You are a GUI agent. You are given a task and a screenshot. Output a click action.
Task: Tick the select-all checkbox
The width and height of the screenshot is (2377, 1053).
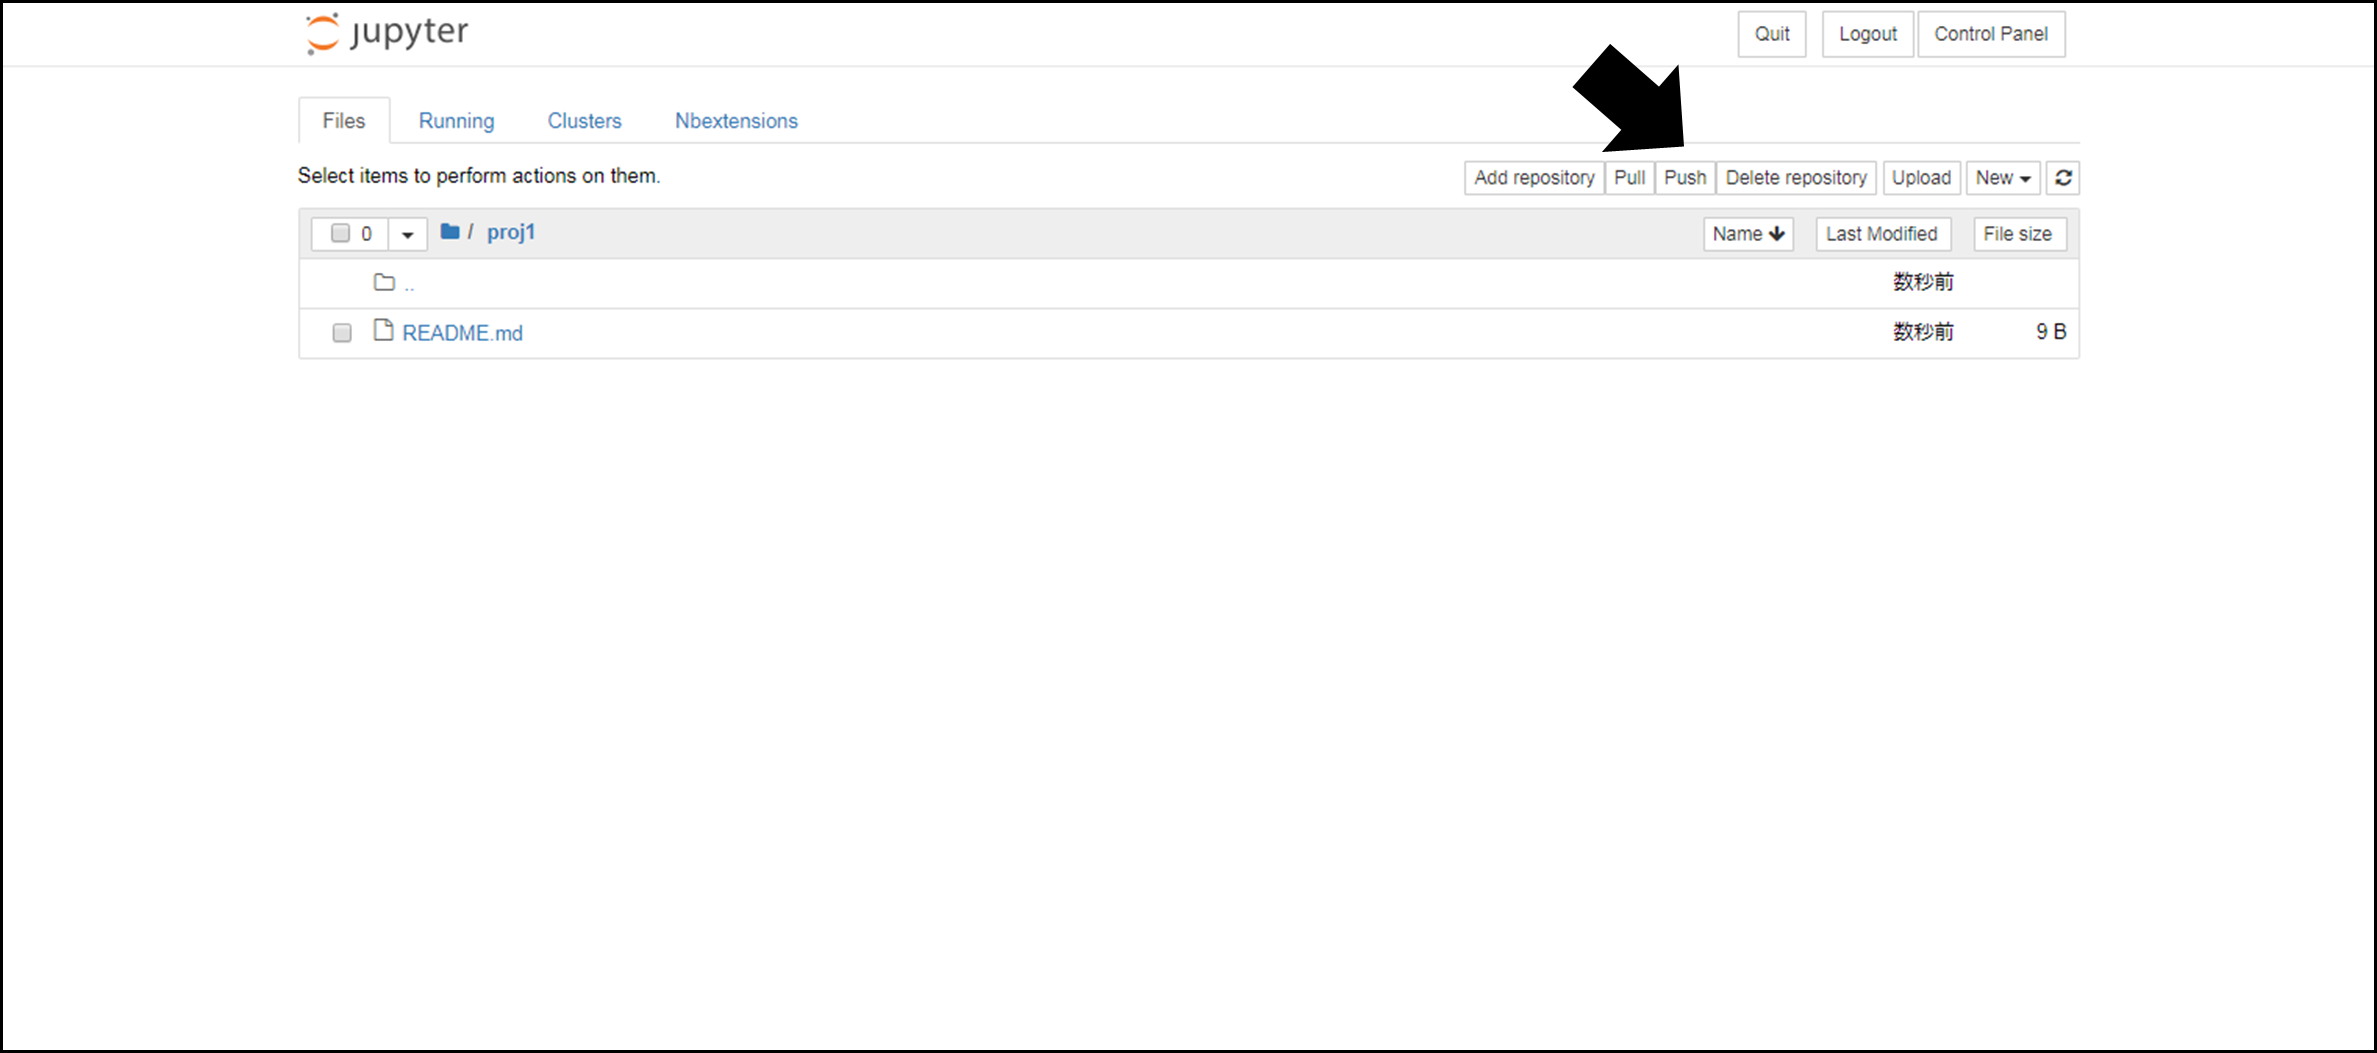(x=340, y=233)
